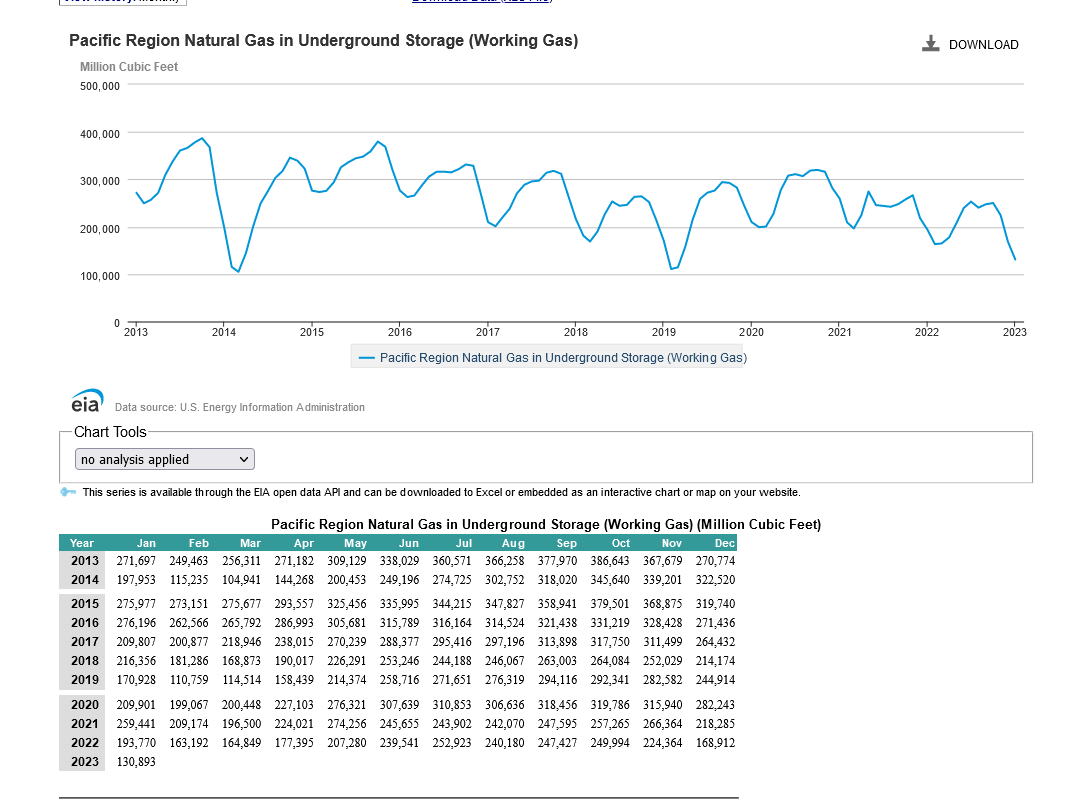The height and width of the screenshot is (808, 1087).
Task: Click the May column header
Action: [x=356, y=543]
